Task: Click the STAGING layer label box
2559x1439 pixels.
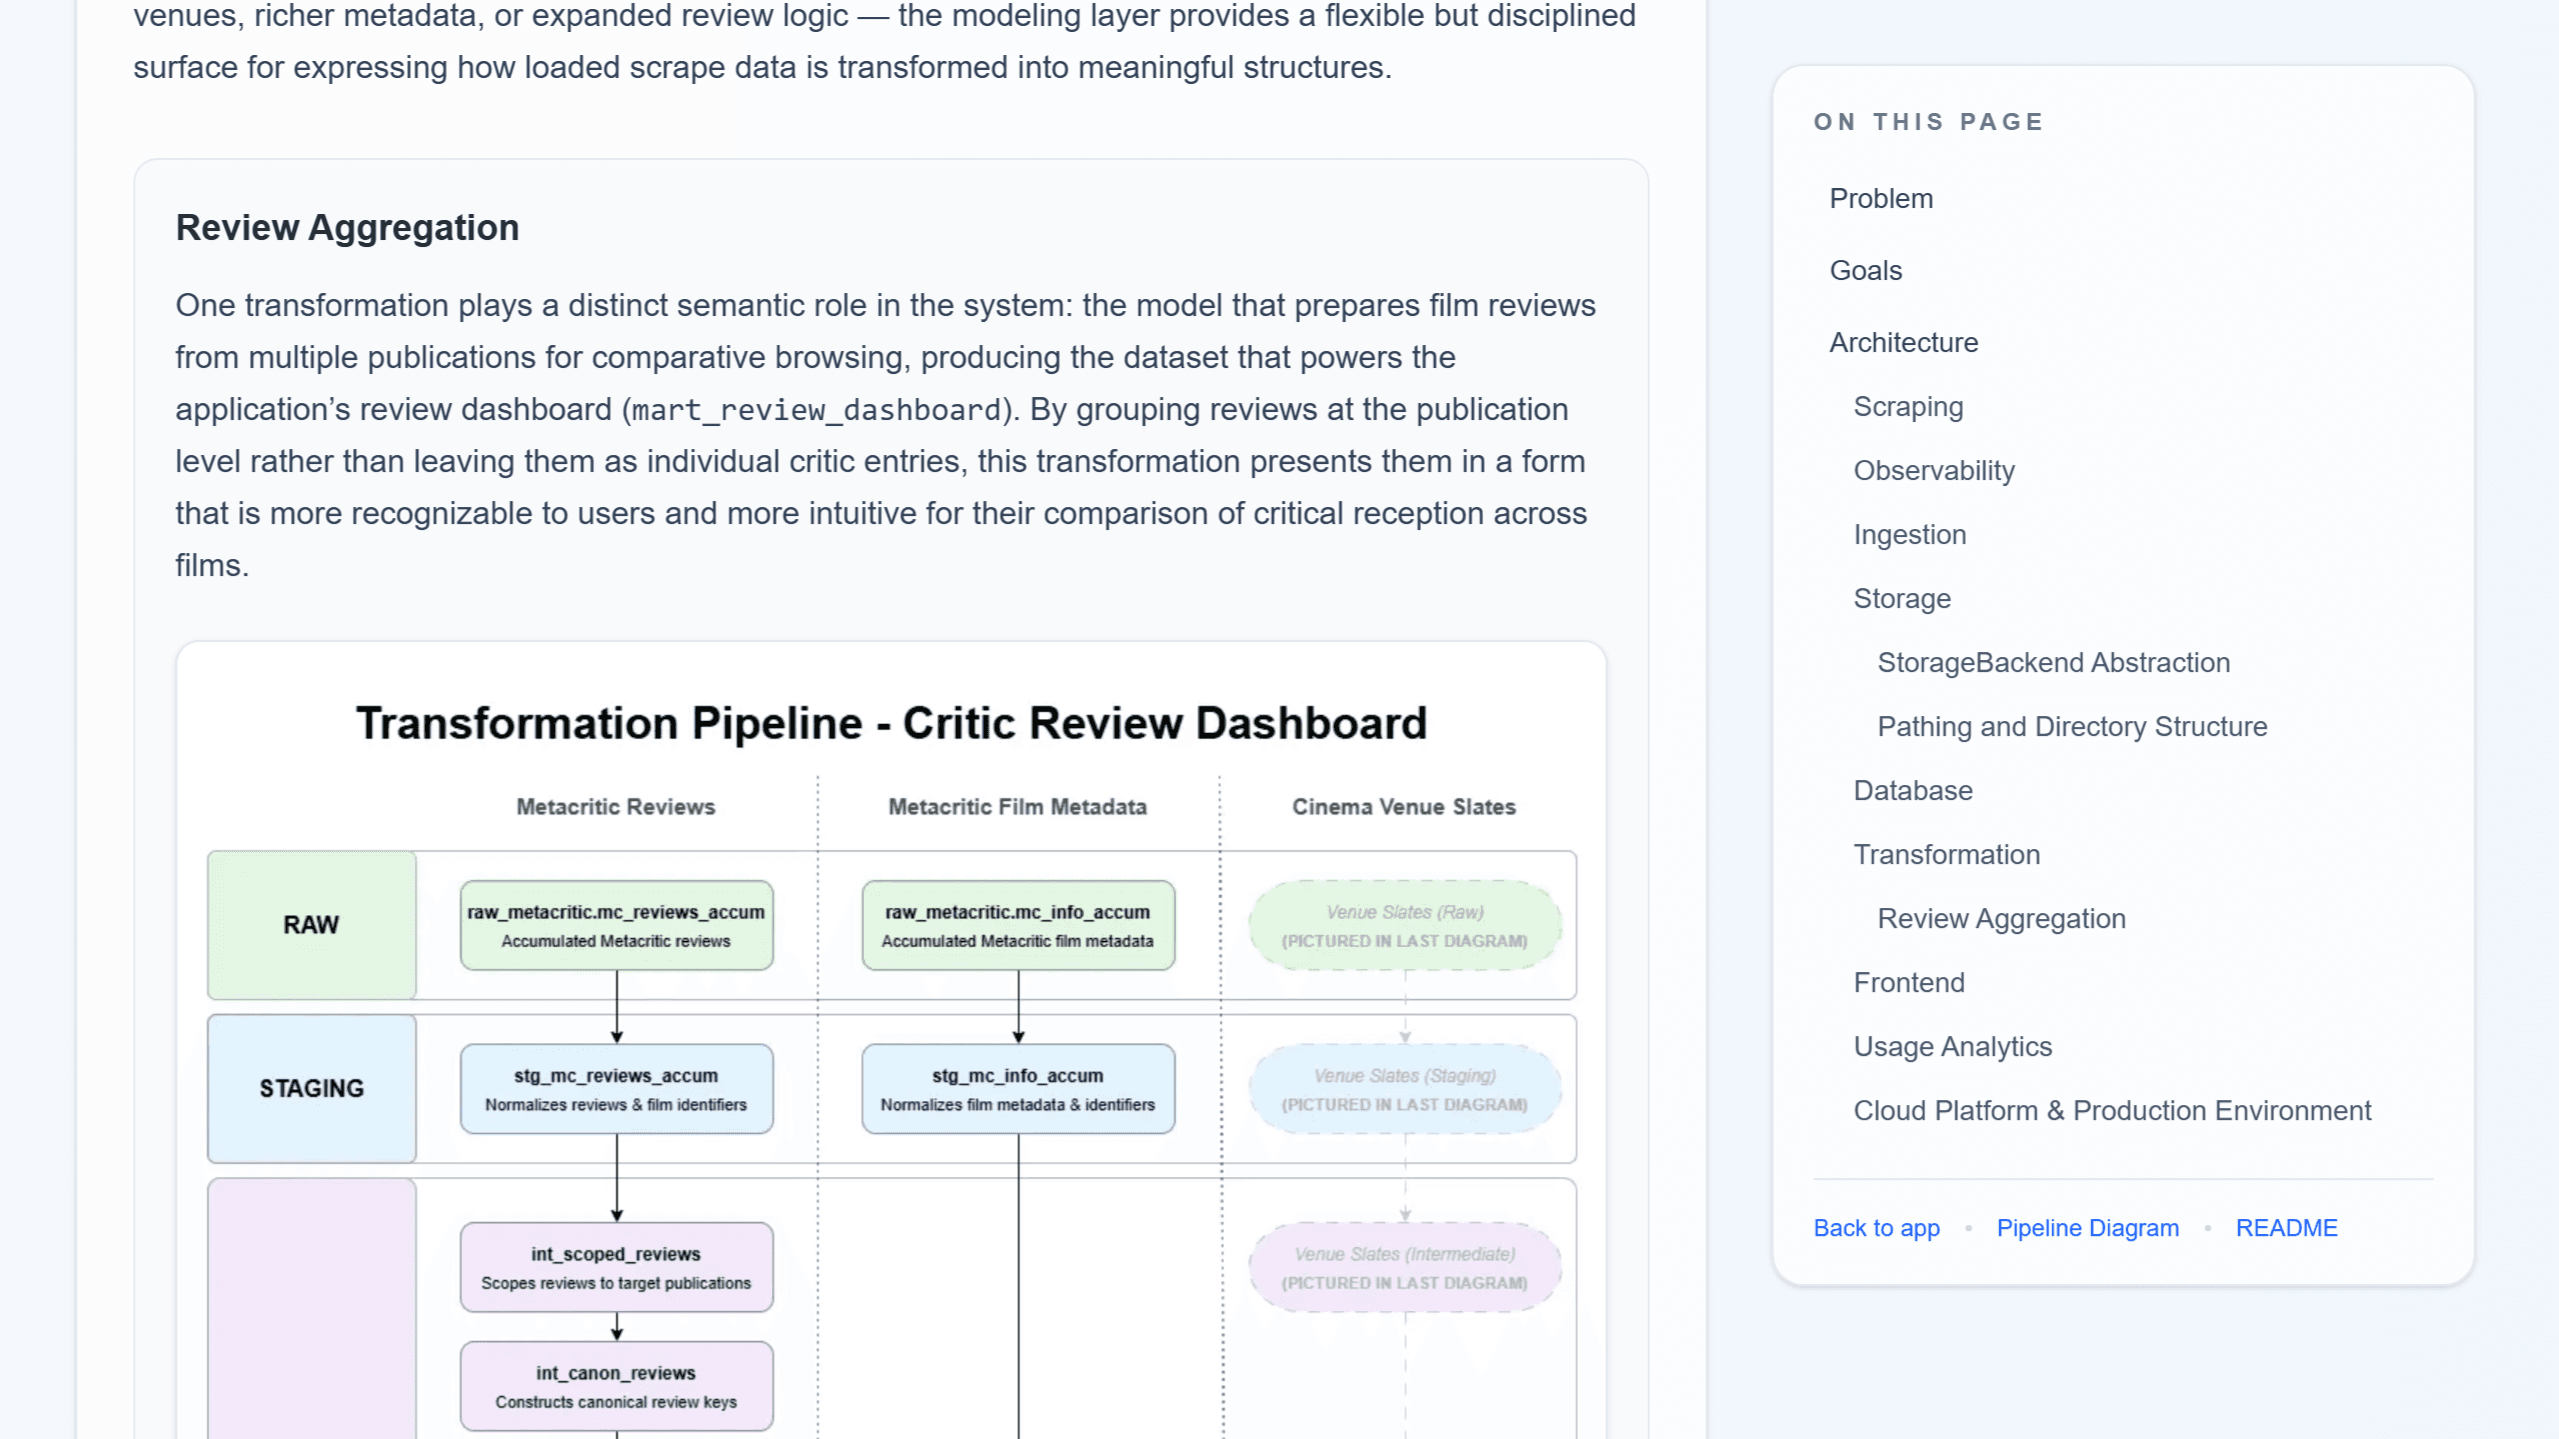Action: pyautogui.click(x=311, y=1089)
